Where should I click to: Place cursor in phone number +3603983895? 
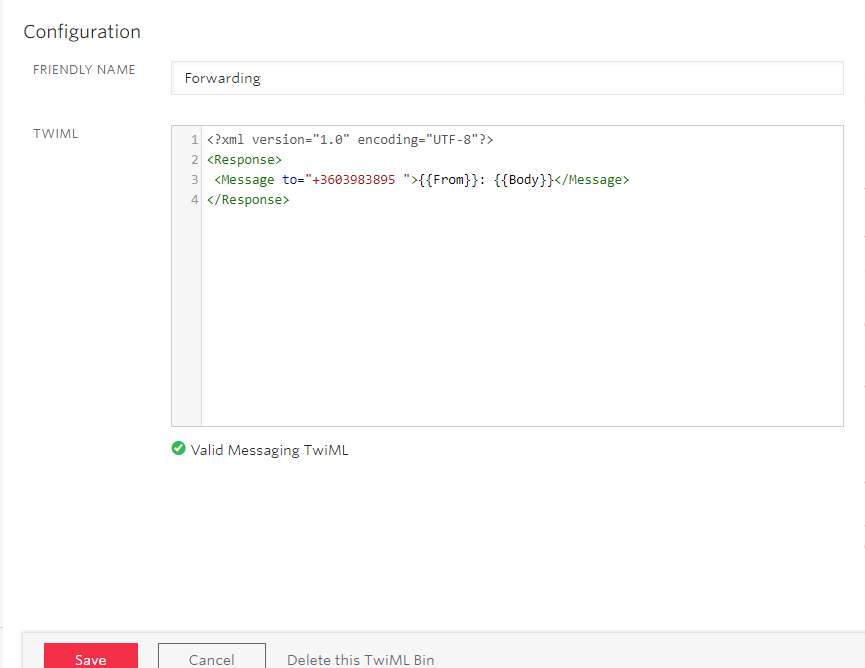pyautogui.click(x=351, y=180)
